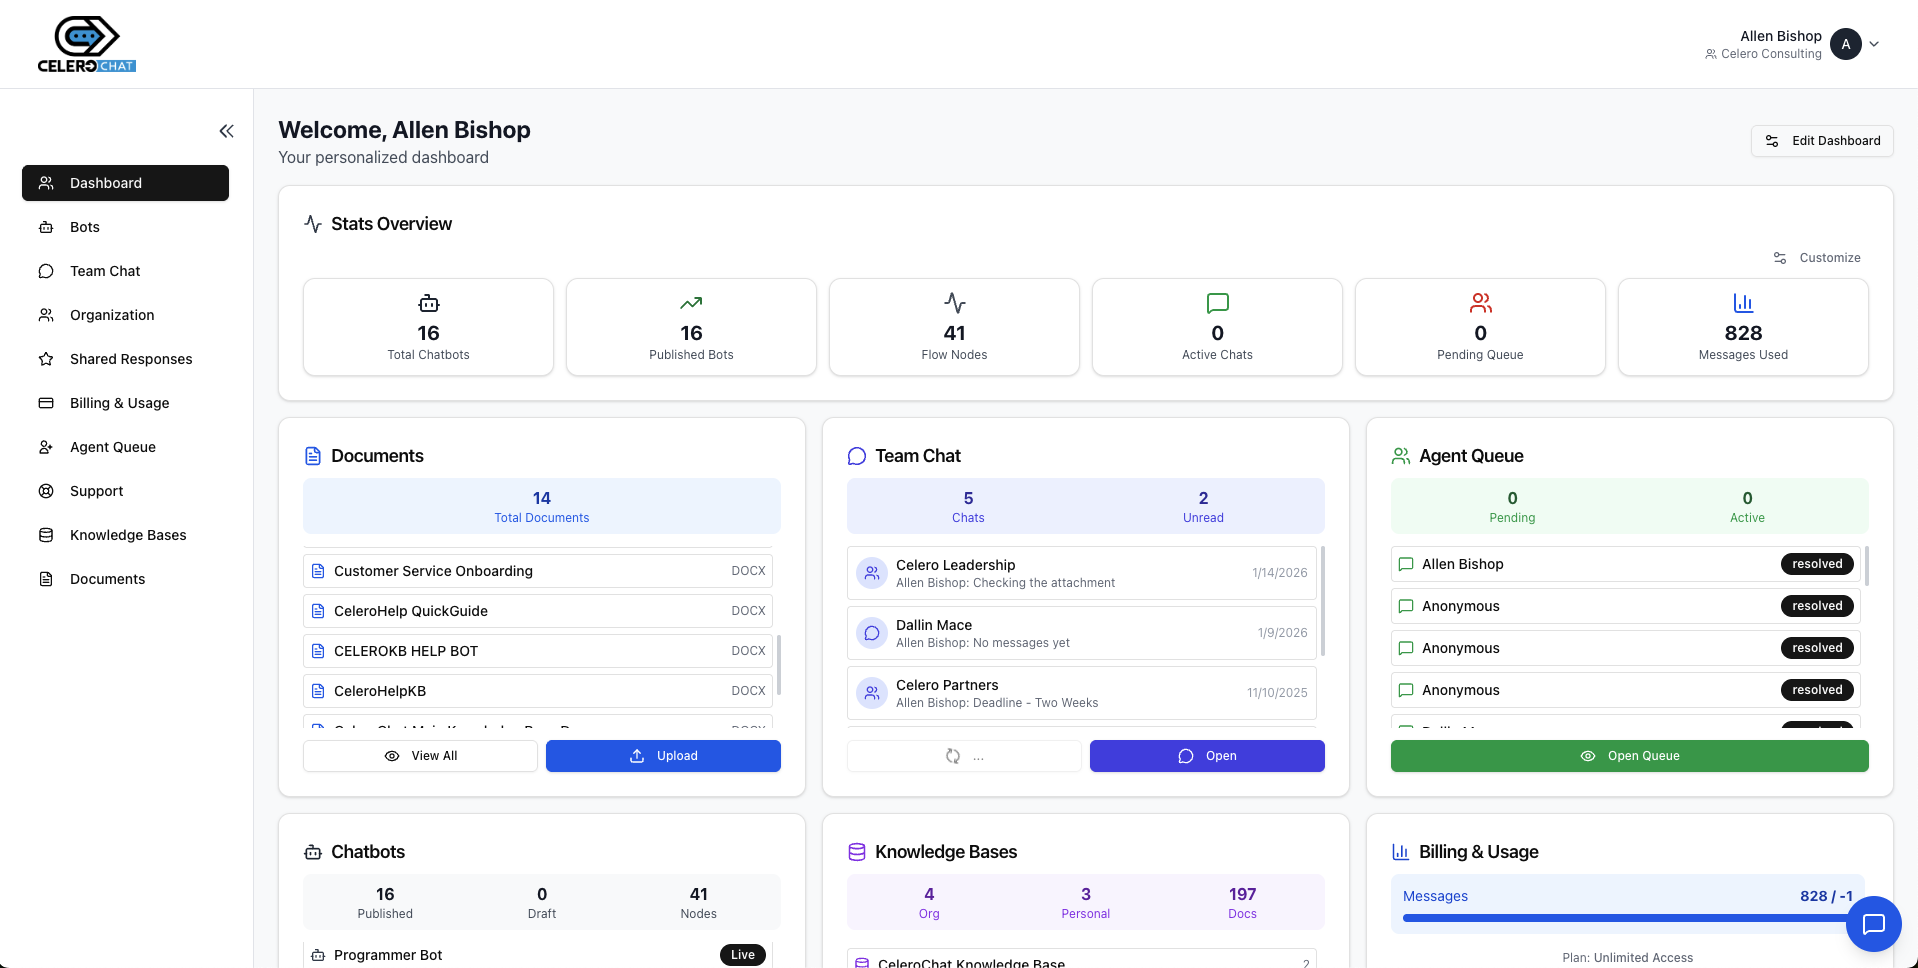Click View All documents button

420,756
